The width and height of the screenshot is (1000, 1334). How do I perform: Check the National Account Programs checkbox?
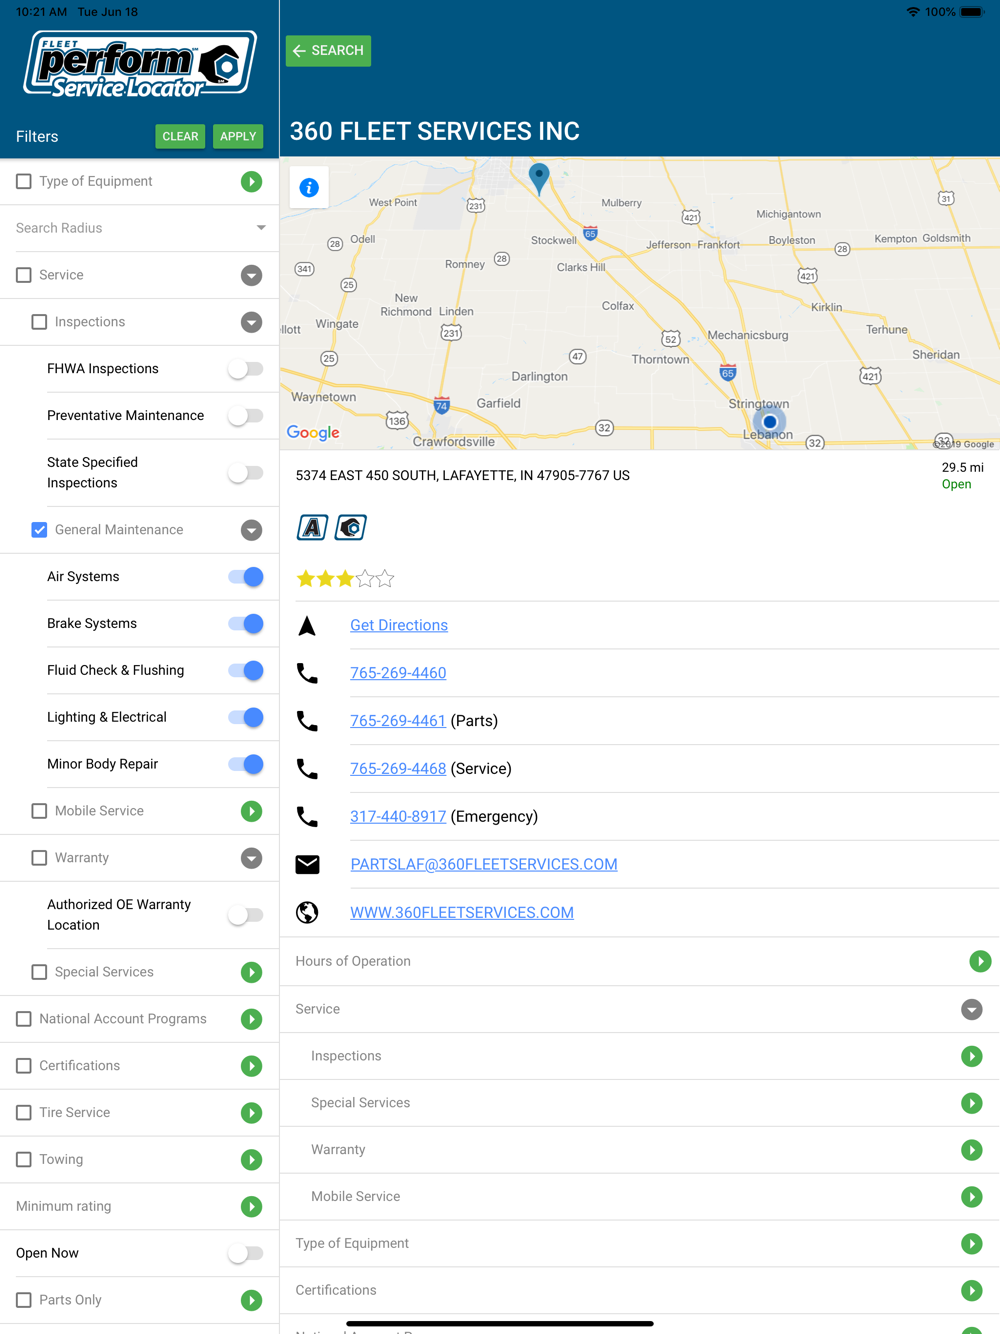point(24,1019)
